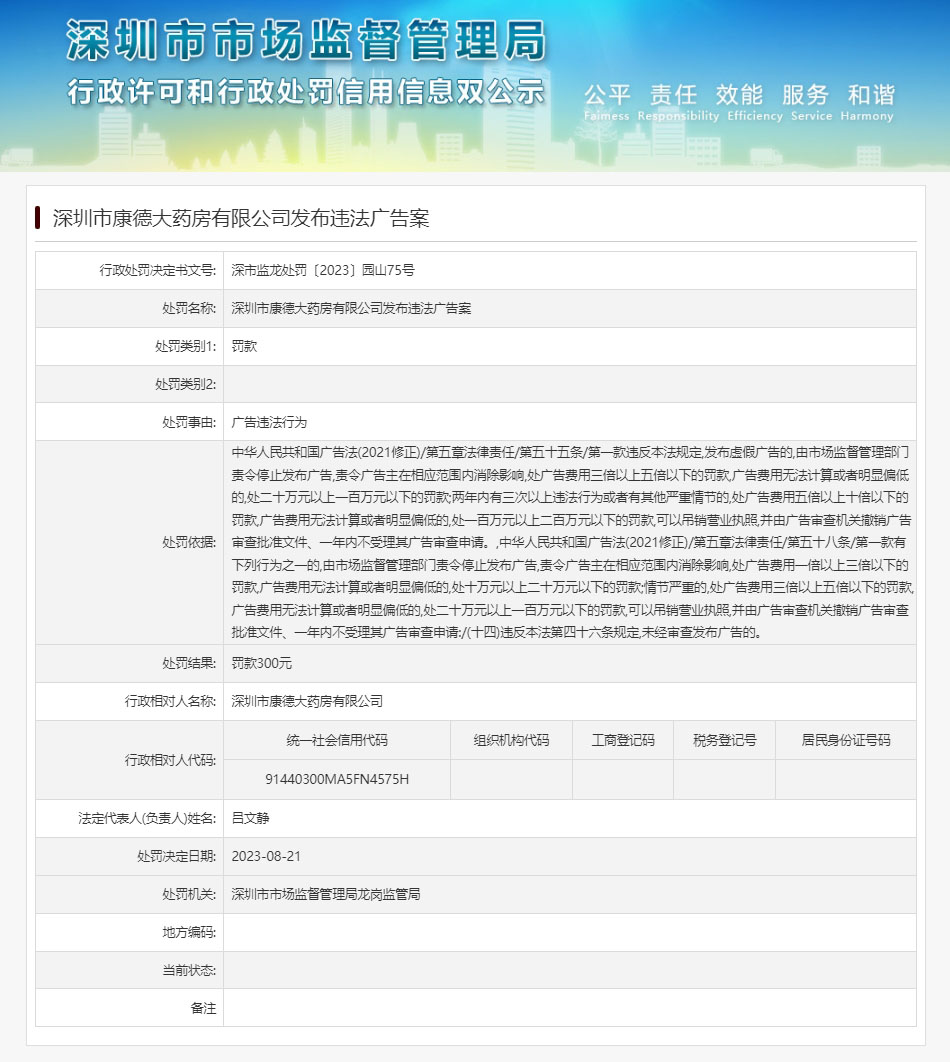Click the 处罚事由 label
950x1062 pixels.
click(189, 422)
